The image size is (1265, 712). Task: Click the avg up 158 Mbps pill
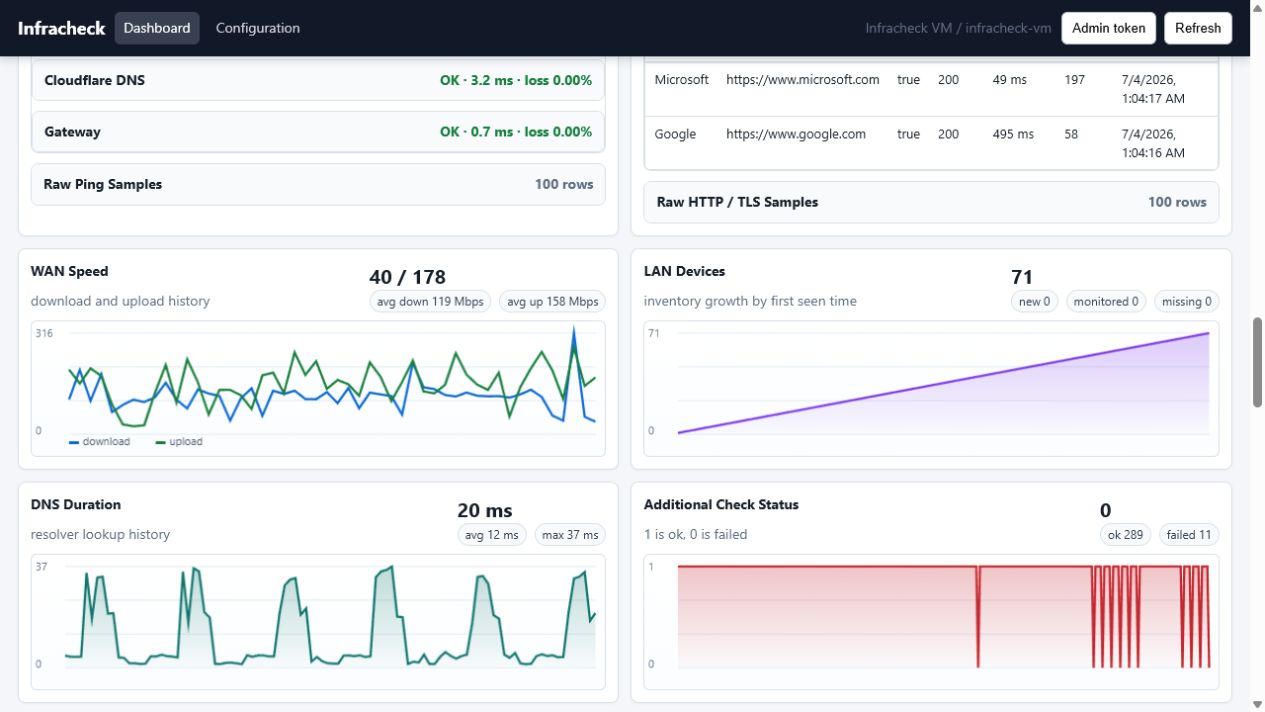tap(552, 301)
